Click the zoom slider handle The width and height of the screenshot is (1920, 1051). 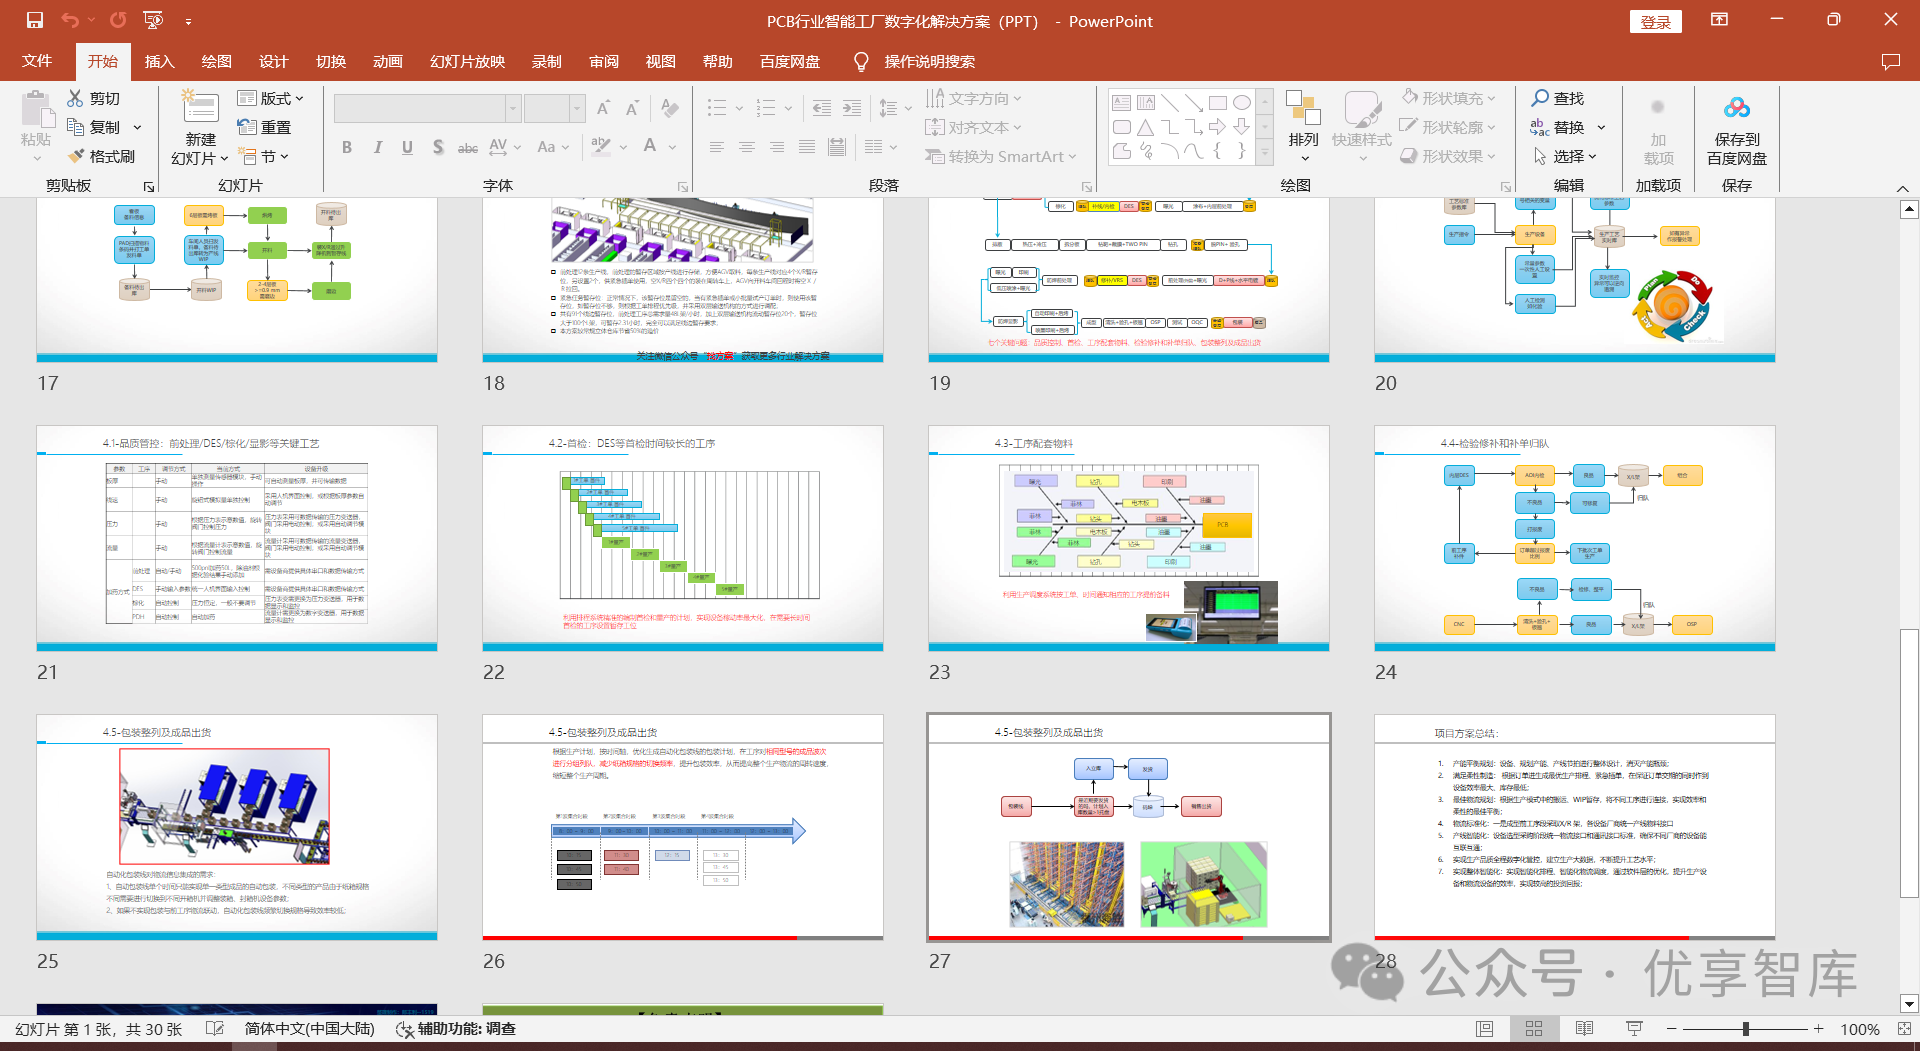[1745, 1029]
